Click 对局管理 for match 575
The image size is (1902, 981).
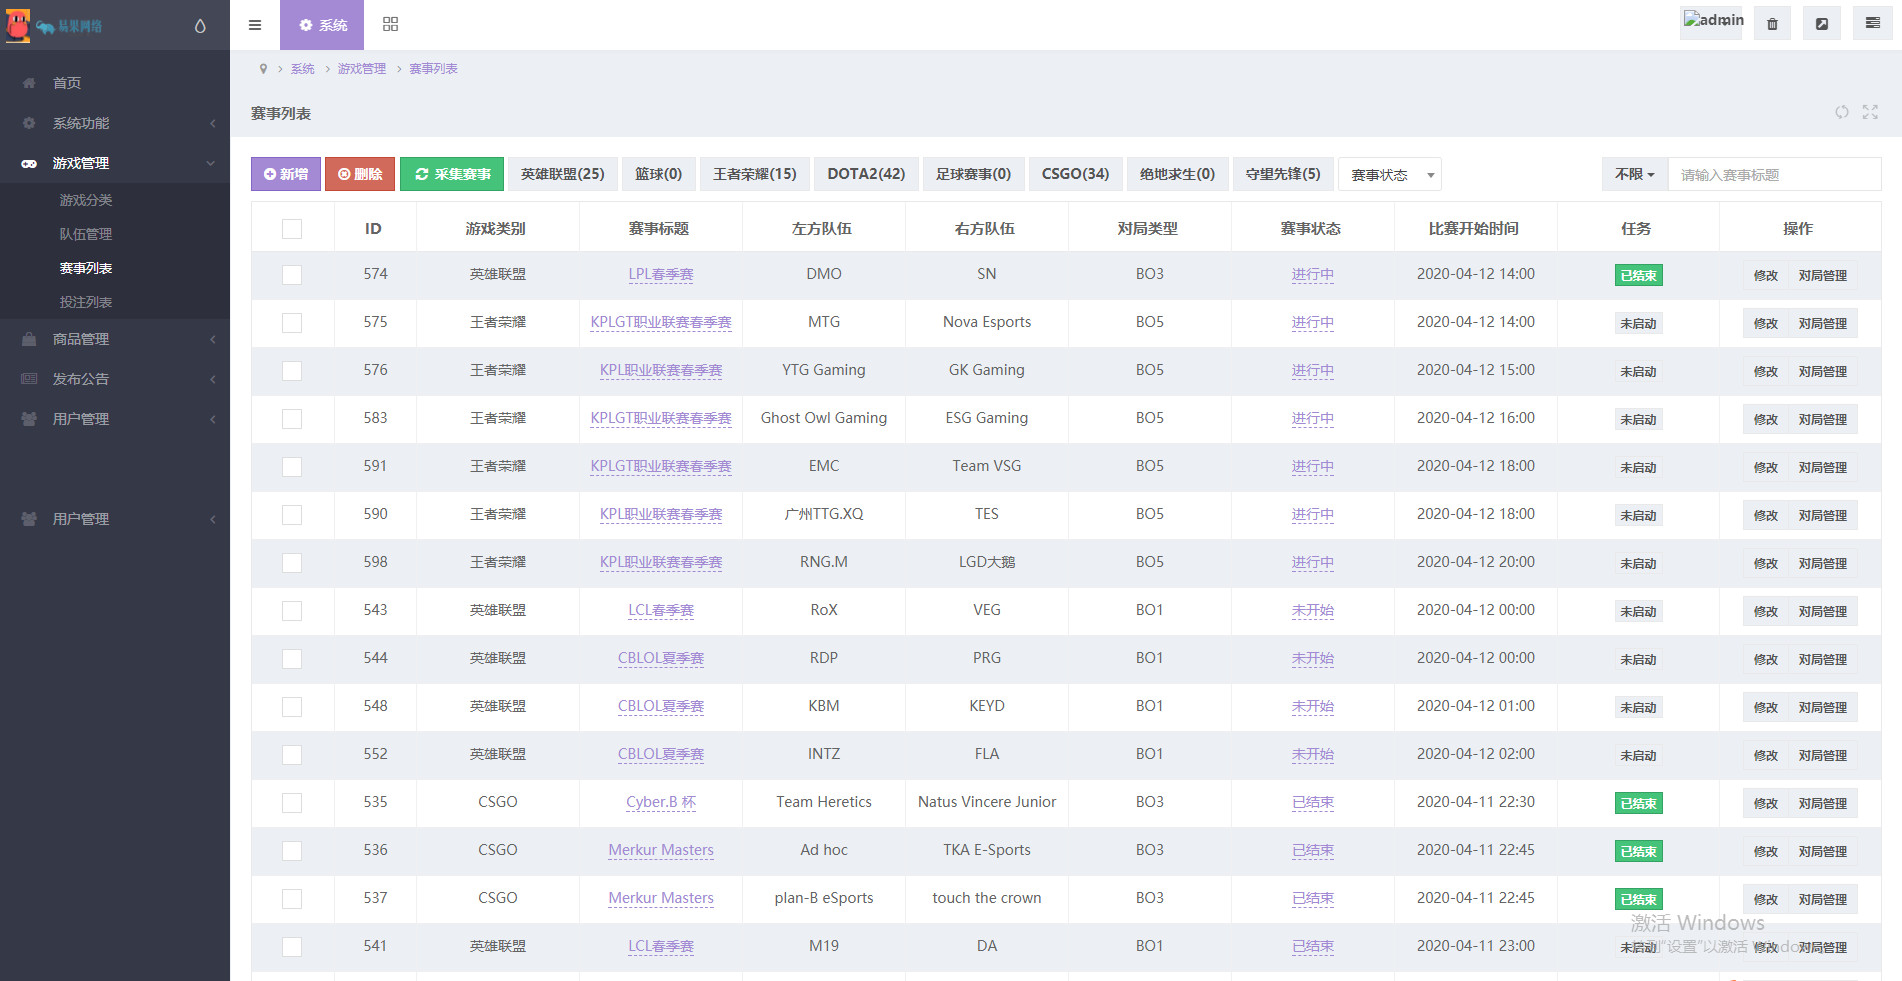point(1822,324)
